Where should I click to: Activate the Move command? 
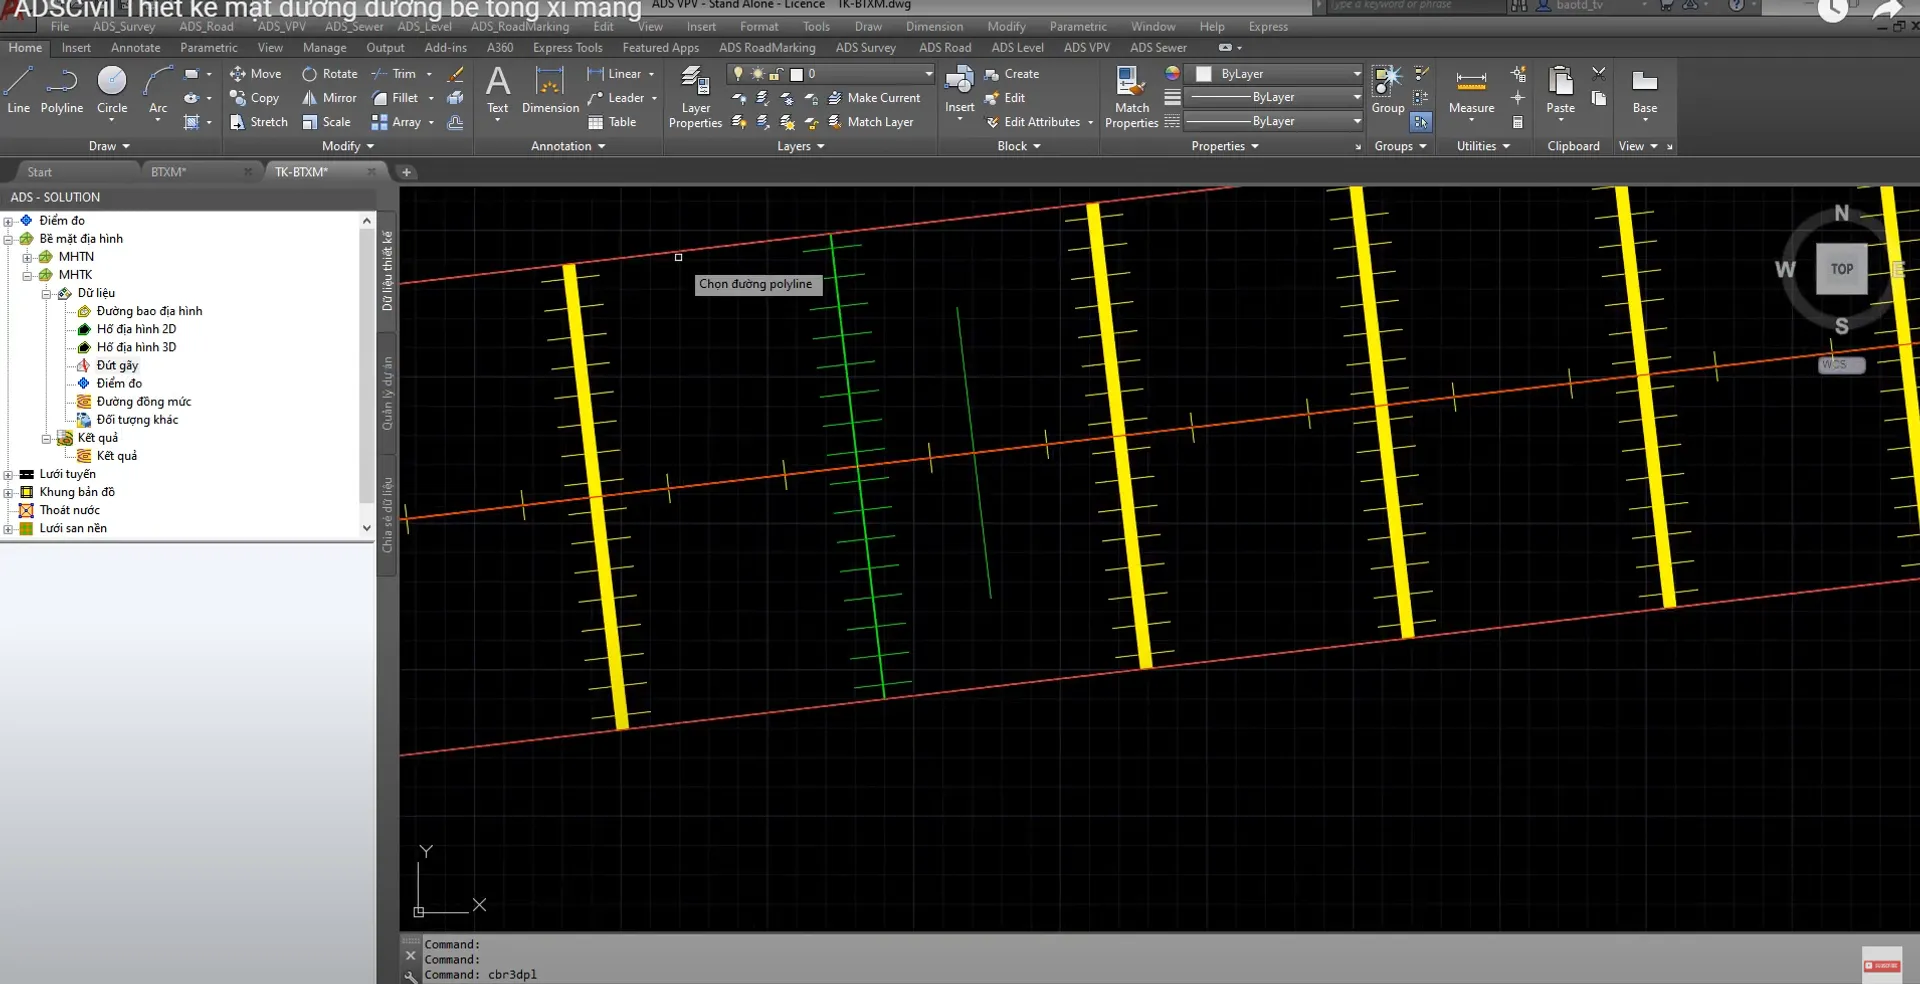[256, 74]
